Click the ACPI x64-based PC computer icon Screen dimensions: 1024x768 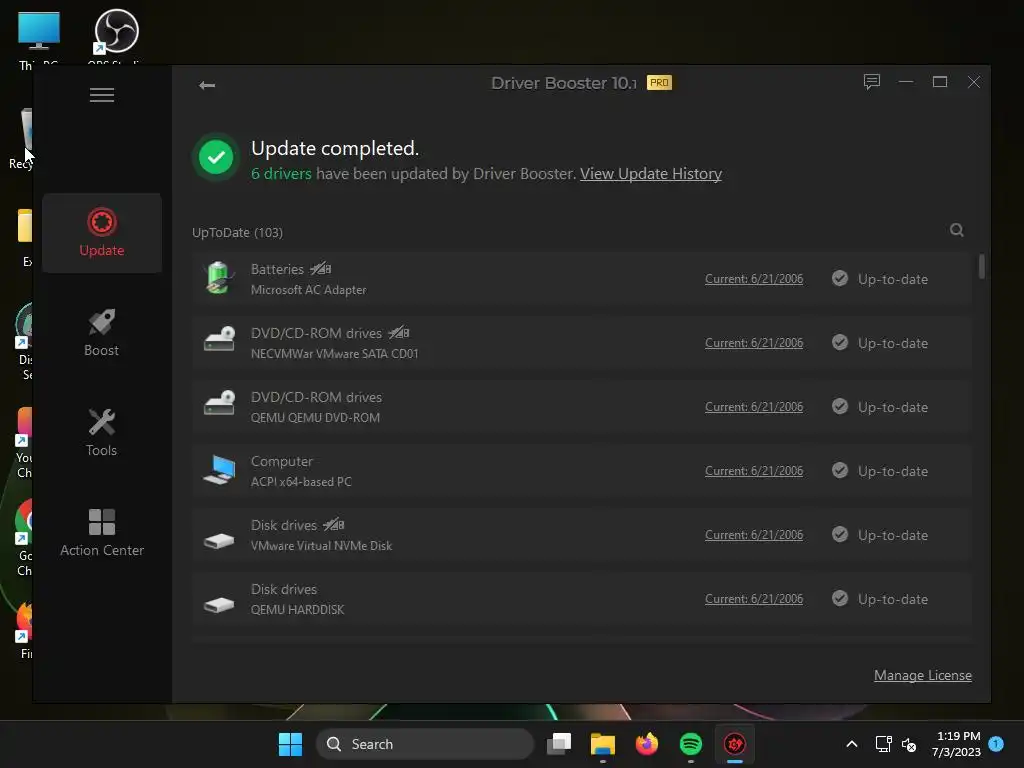(219, 470)
